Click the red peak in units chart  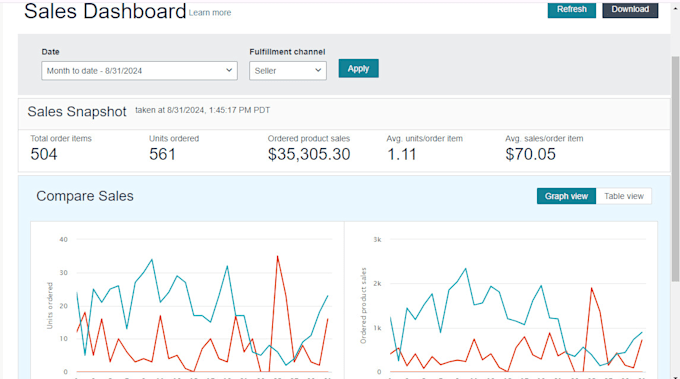(278, 257)
